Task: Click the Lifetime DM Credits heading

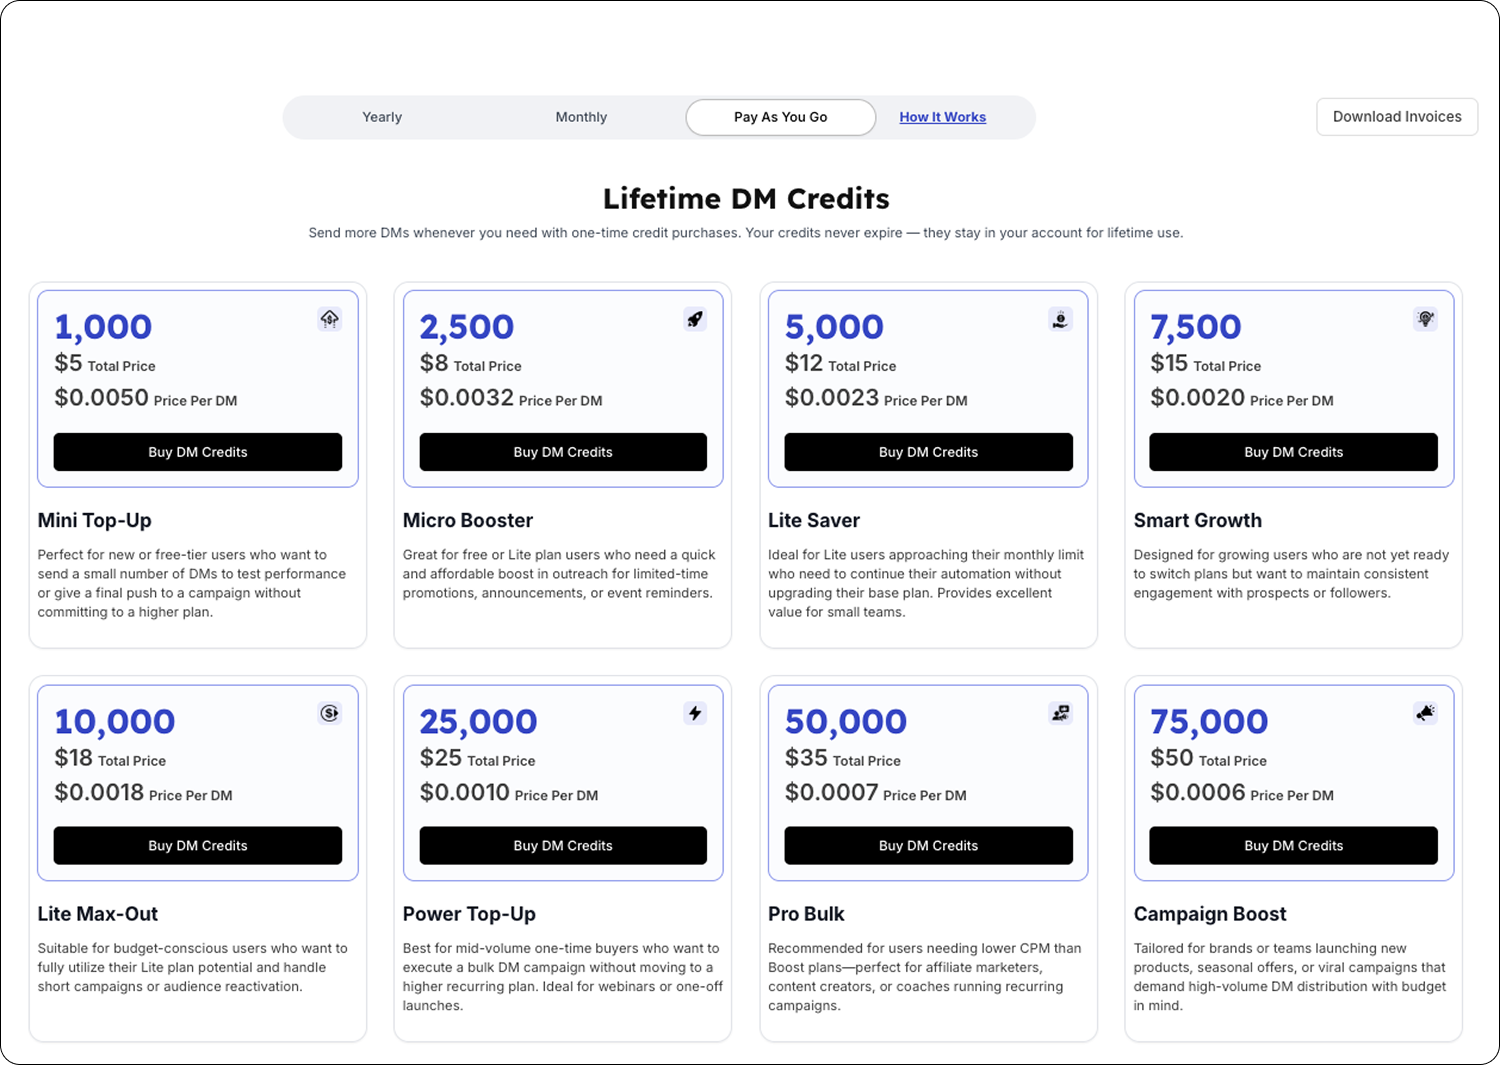Action: 746,199
